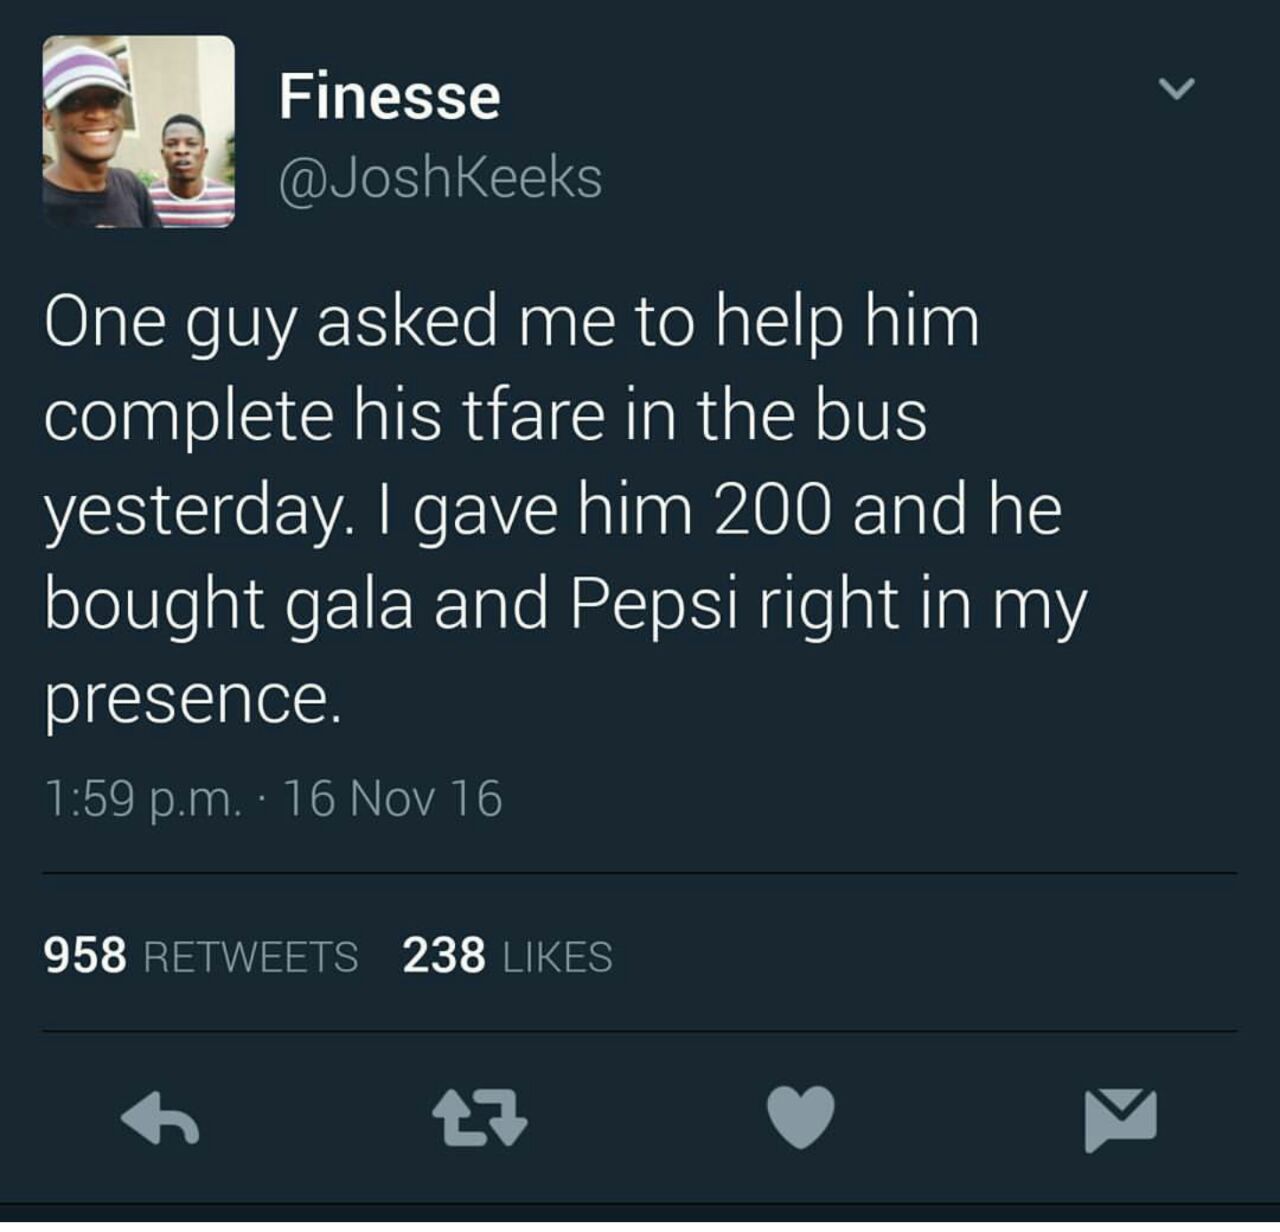Click the date 16 Nov 16
This screenshot has width=1280, height=1232.
tap(393, 799)
